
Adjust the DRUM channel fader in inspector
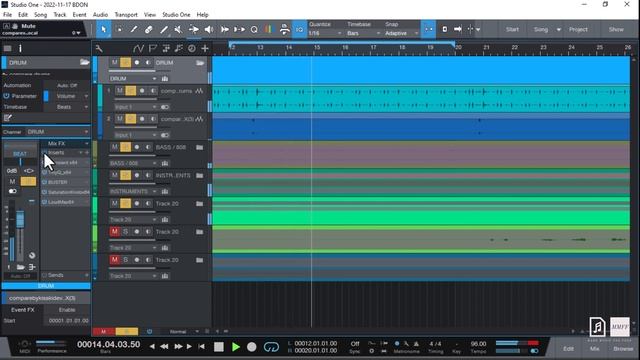[x=20, y=220]
